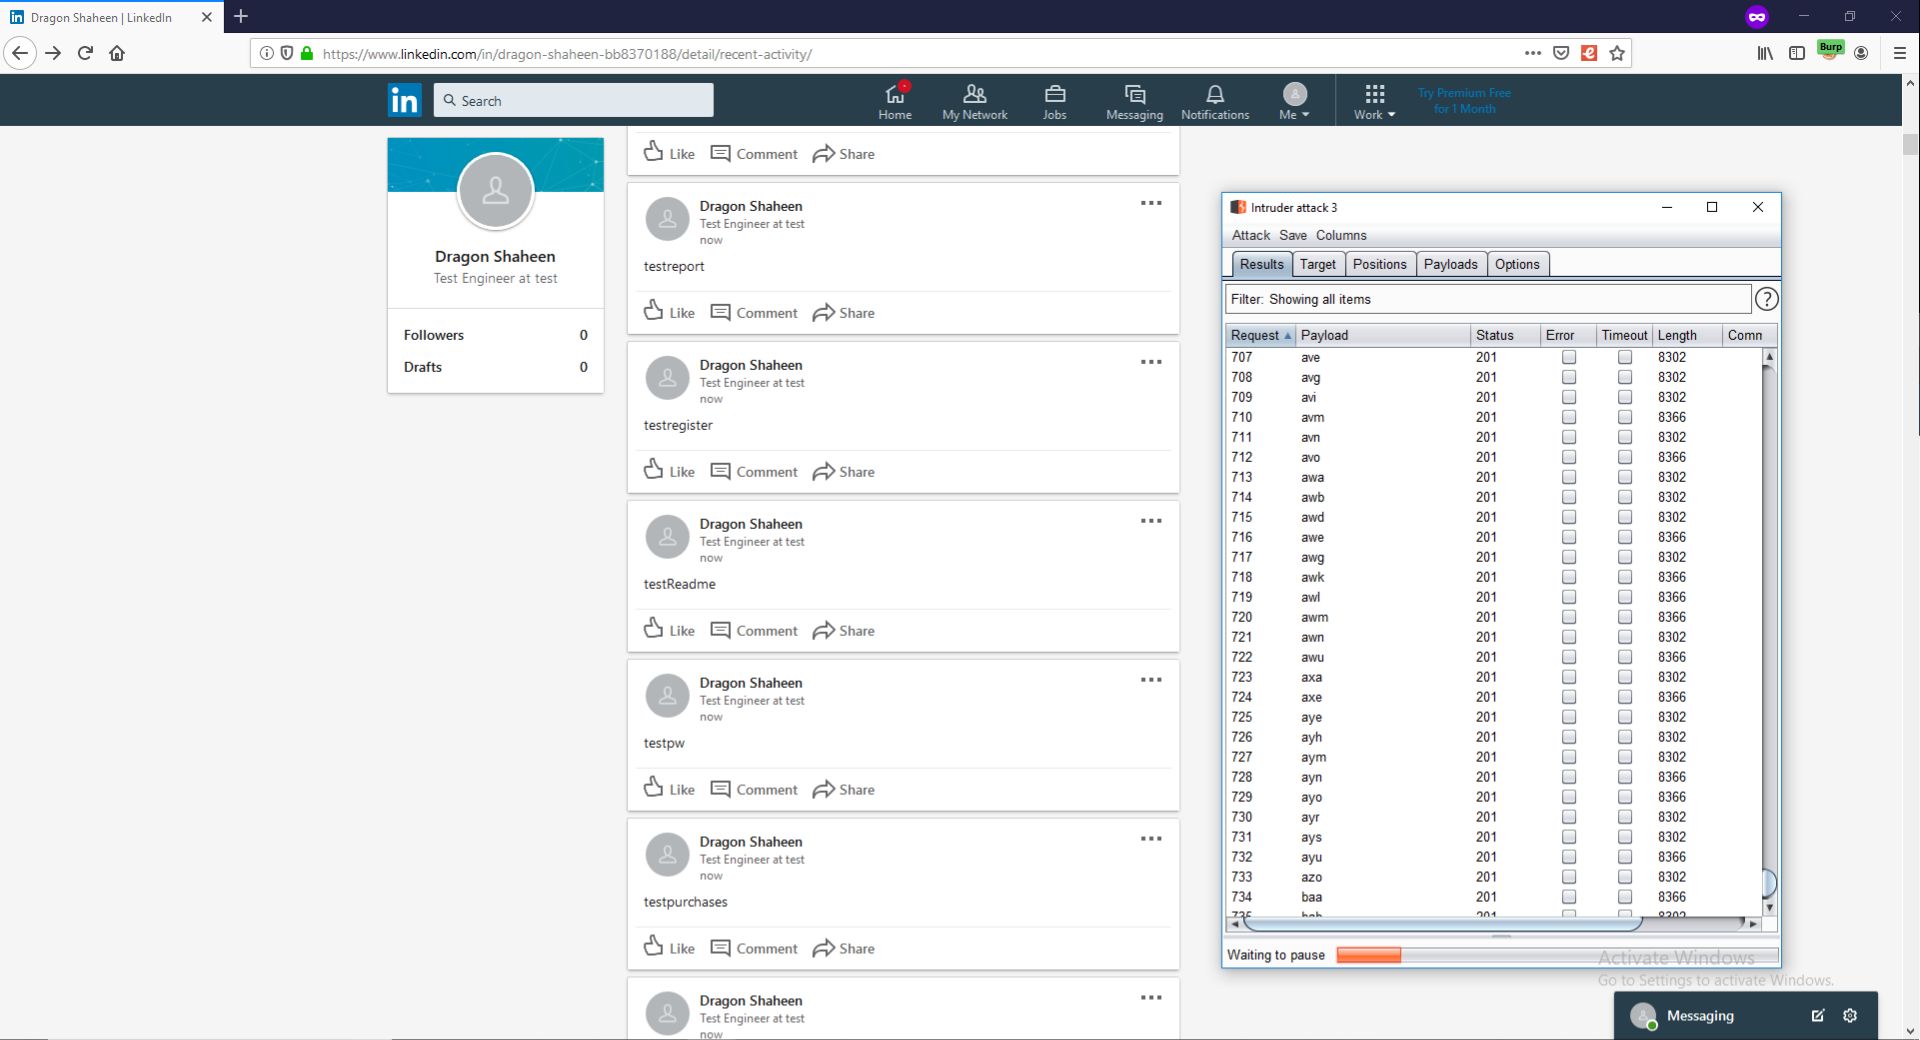Open the Columns menu in Intruder
Screen dimensions: 1920x1040
coord(1341,235)
